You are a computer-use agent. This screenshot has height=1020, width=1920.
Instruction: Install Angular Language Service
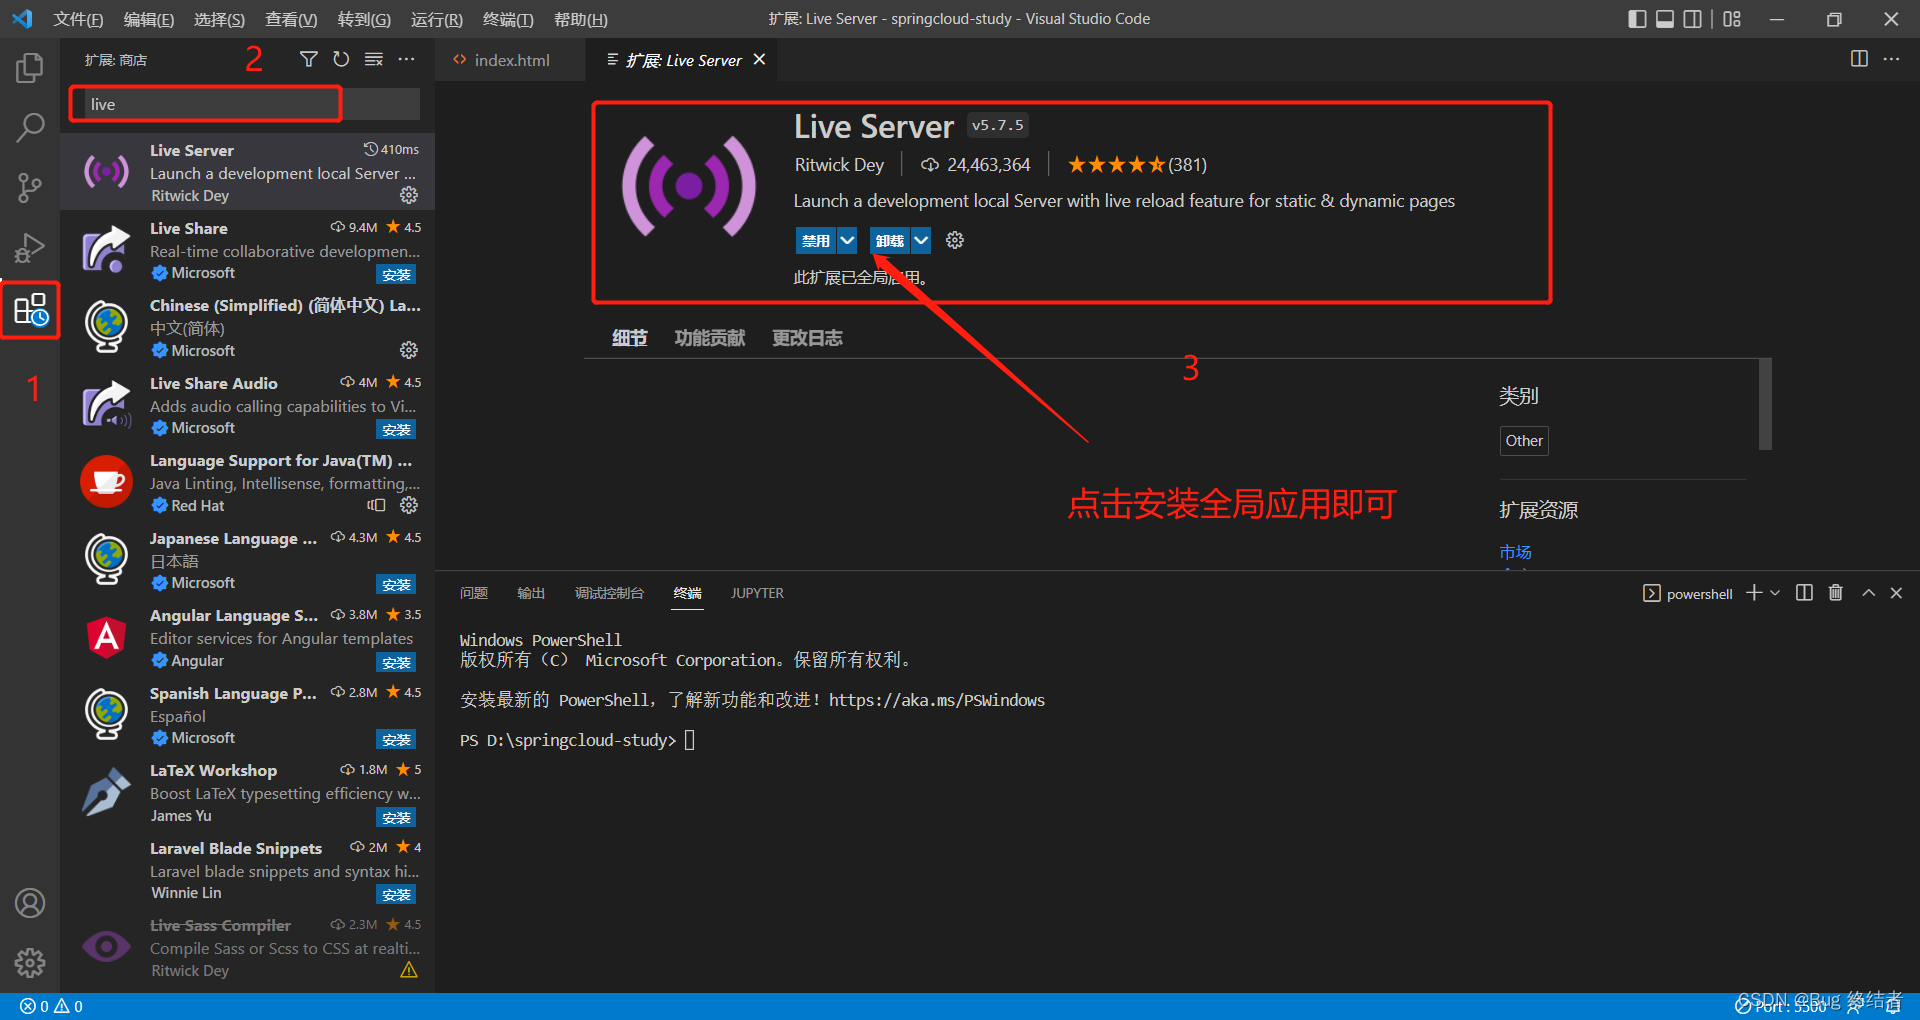[x=396, y=662]
